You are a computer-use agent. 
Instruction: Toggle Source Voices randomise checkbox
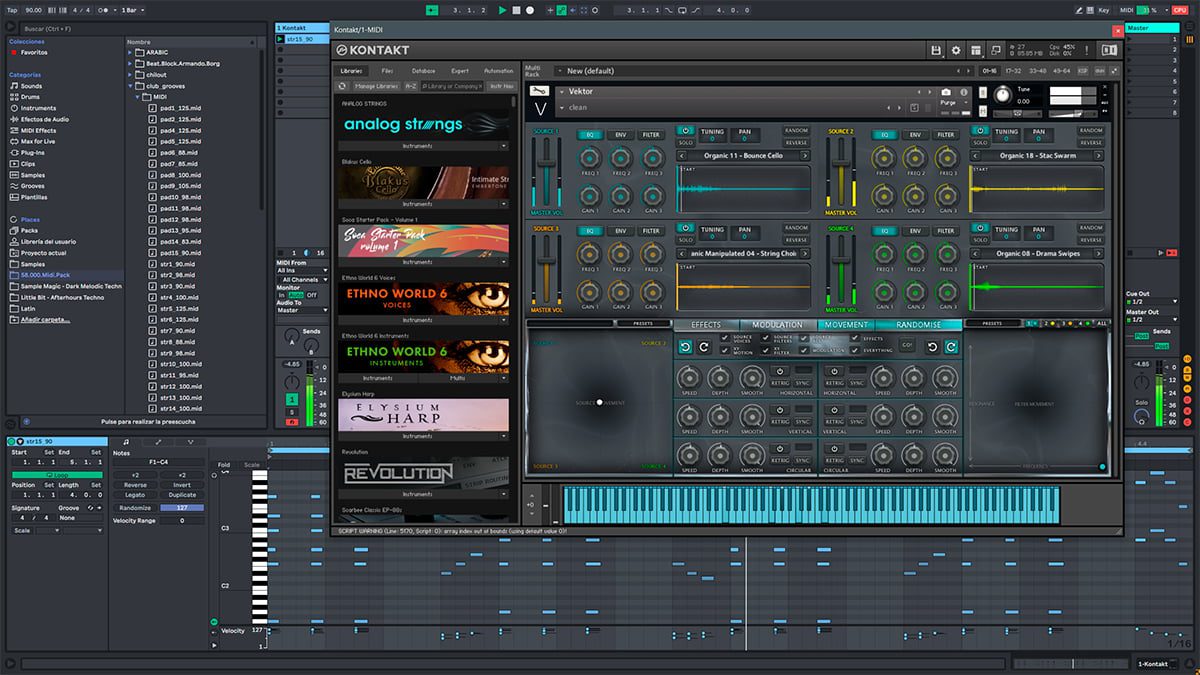(x=725, y=339)
